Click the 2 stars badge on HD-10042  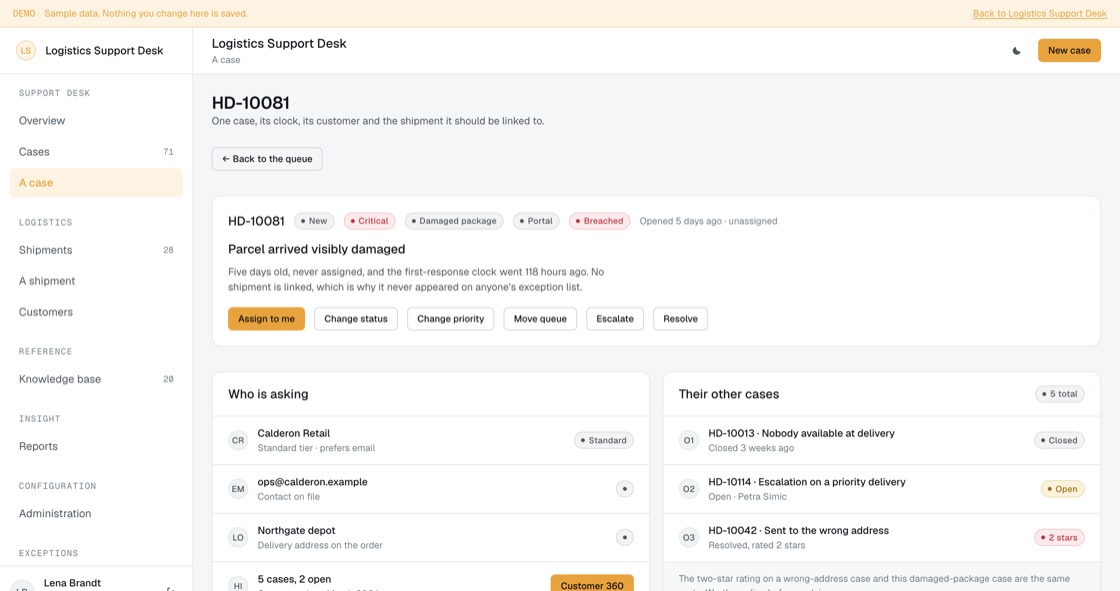click(1059, 537)
